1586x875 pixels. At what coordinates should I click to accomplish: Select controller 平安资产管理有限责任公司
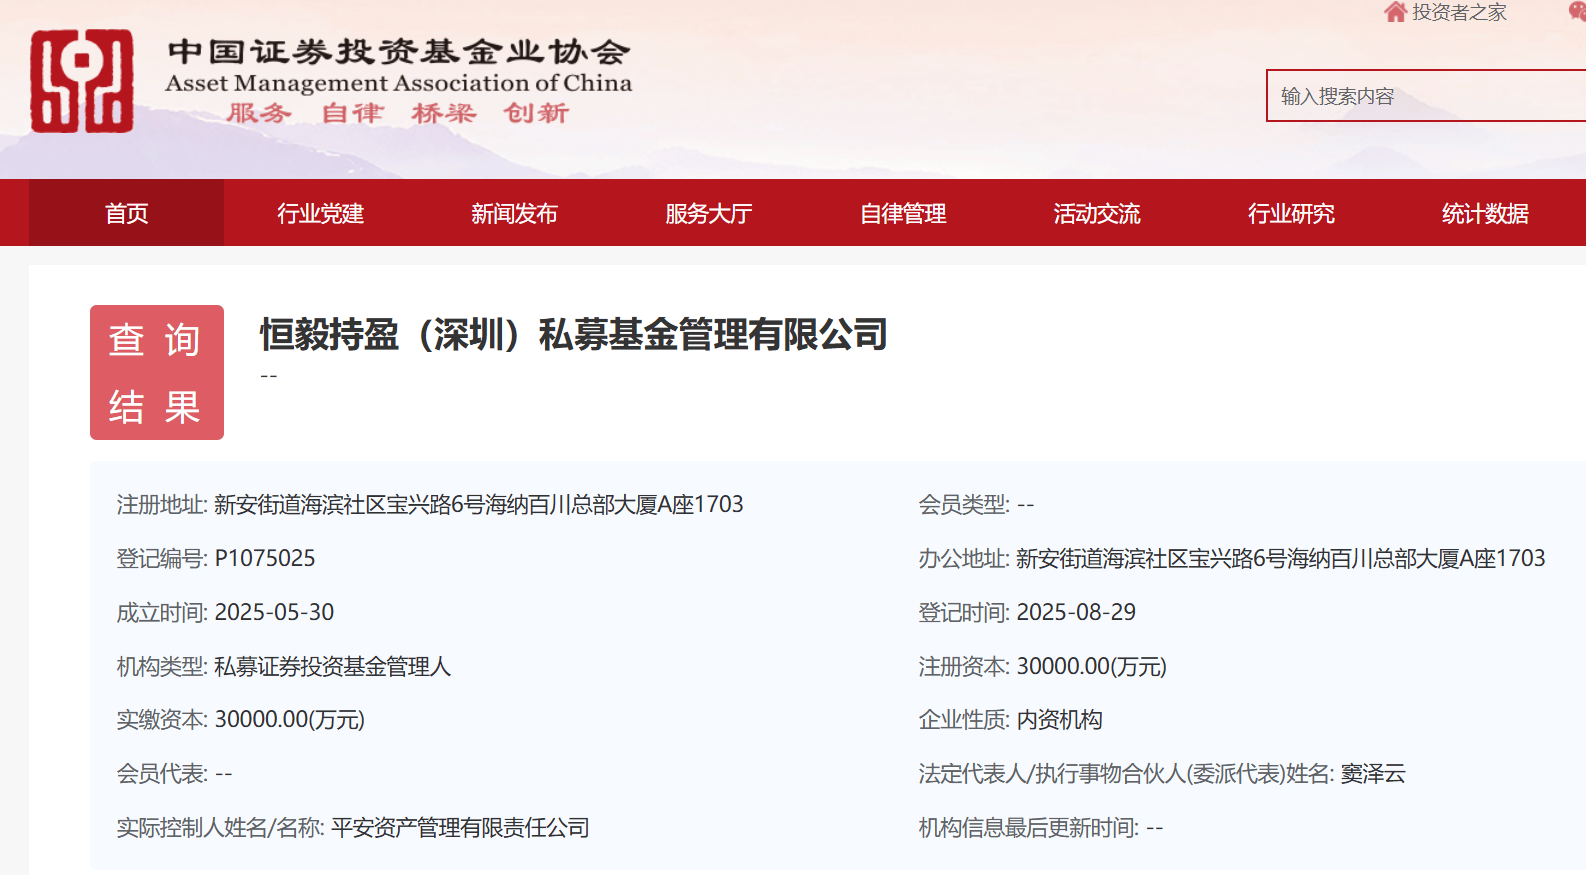pos(460,828)
